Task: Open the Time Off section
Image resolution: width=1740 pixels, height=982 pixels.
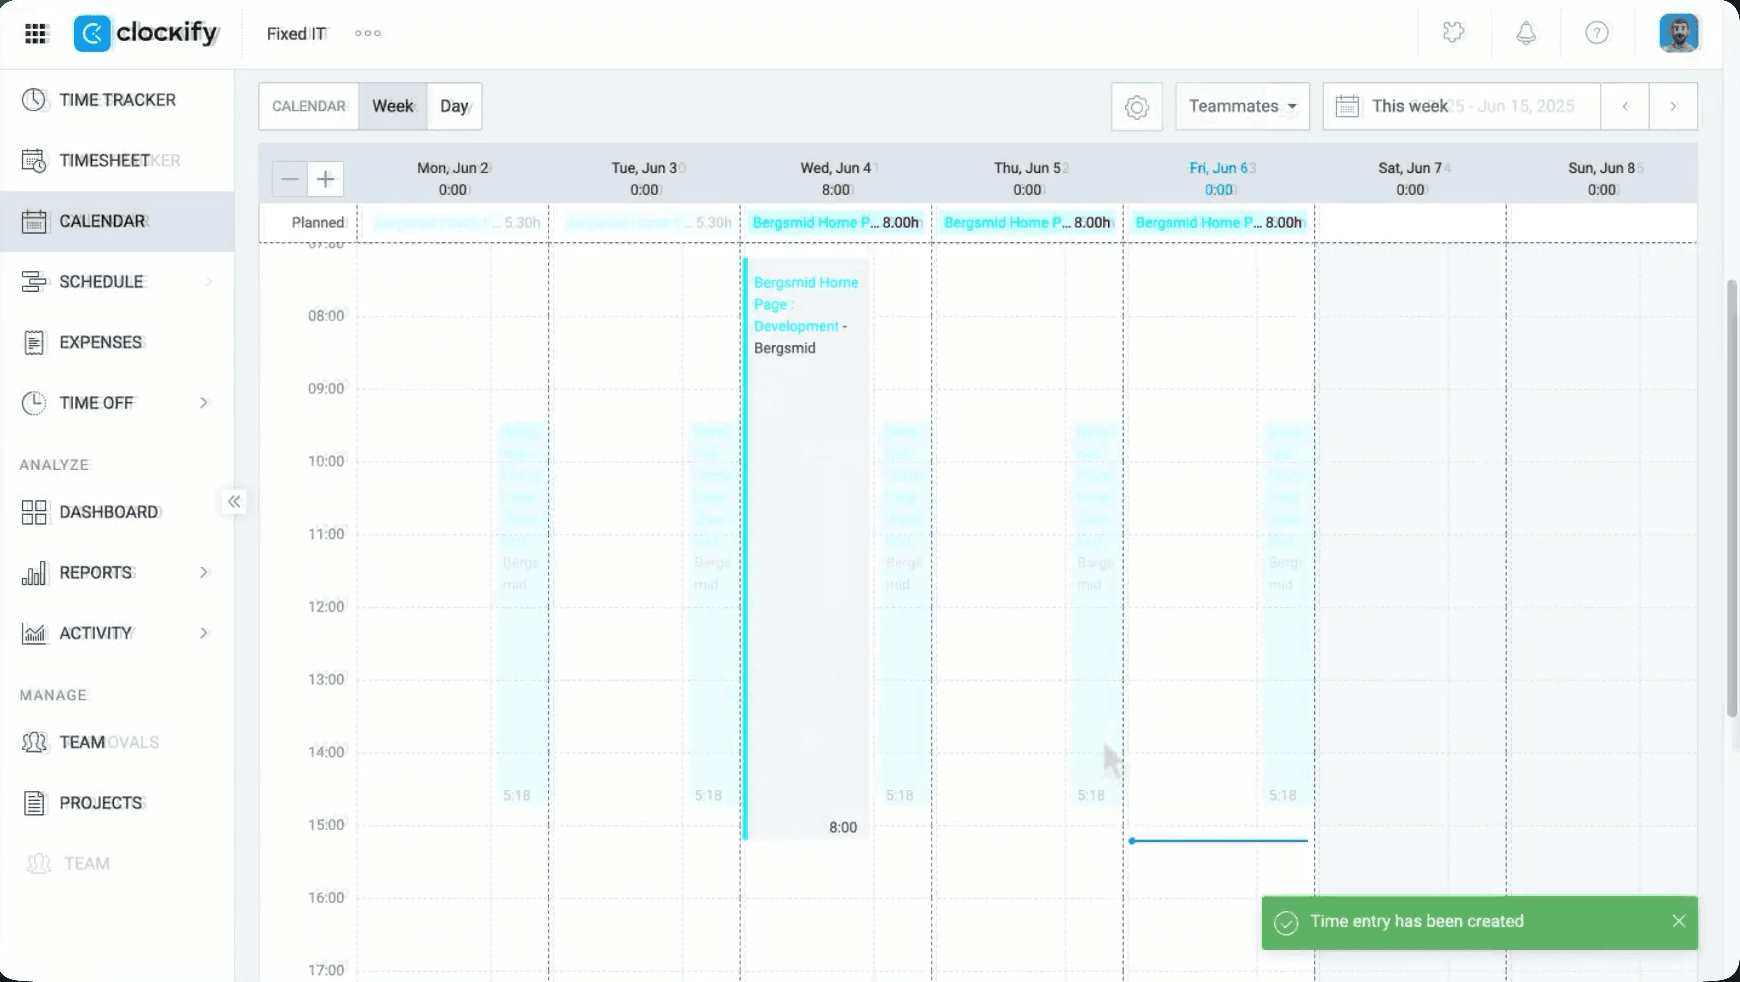Action: (117, 403)
